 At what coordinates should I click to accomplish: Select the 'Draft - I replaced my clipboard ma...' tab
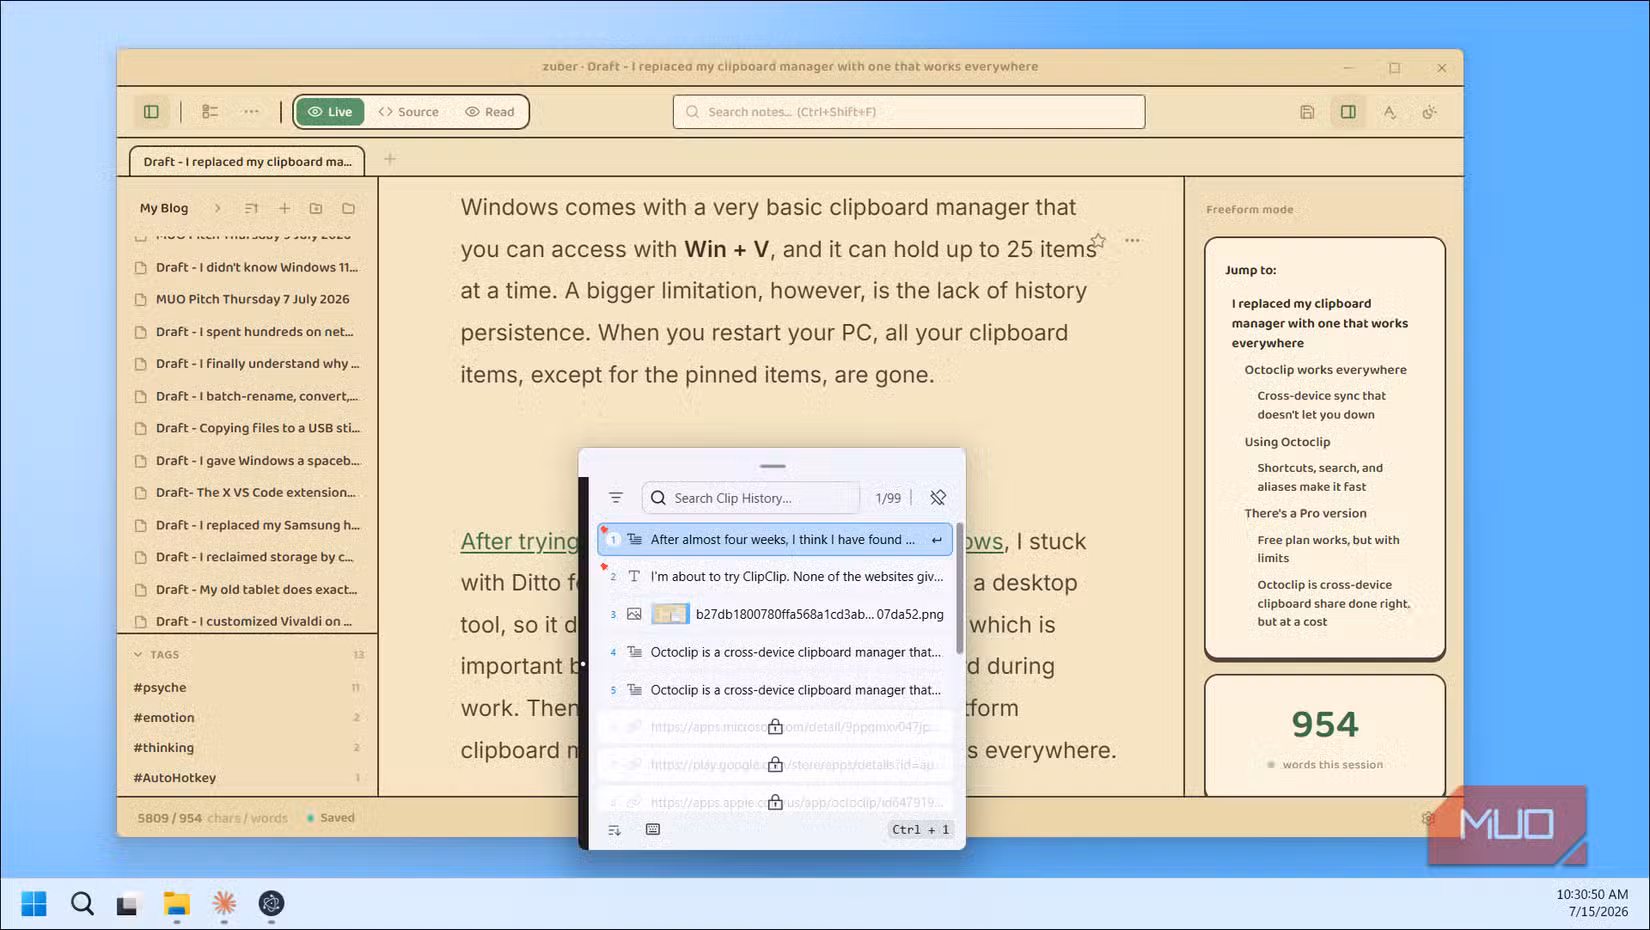[247, 161]
